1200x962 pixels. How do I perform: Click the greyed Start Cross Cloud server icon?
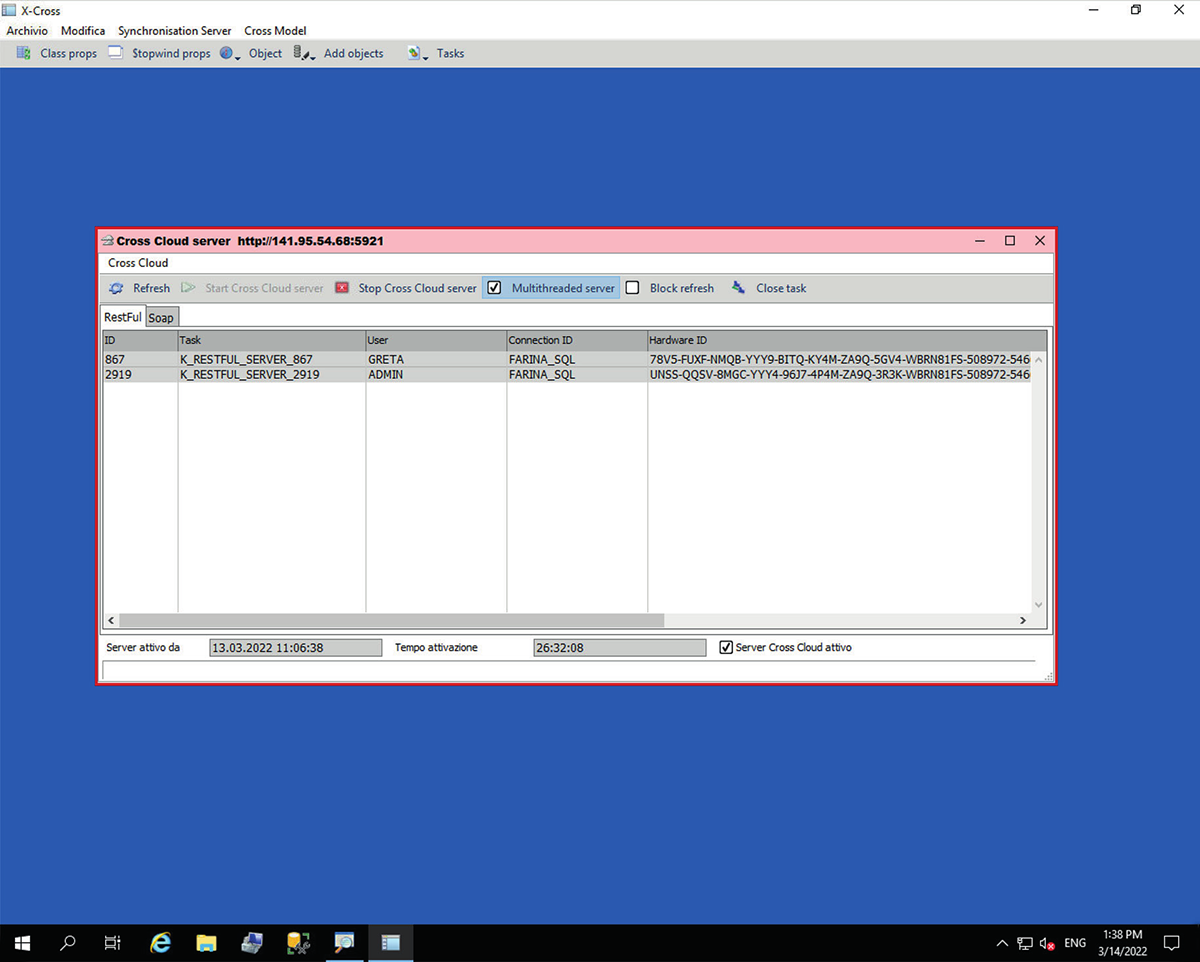[188, 288]
